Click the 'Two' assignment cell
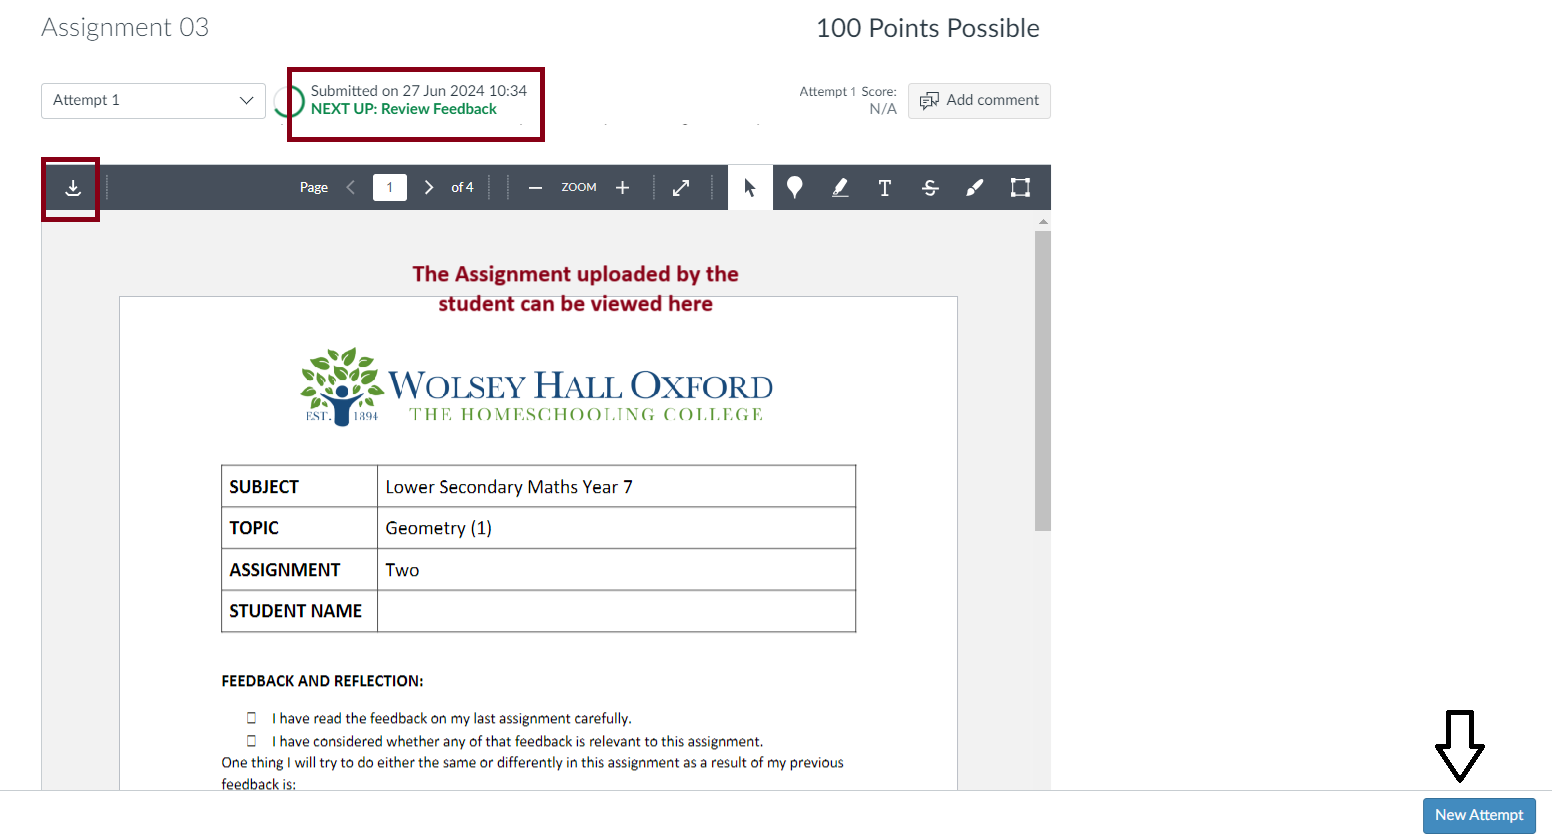The image size is (1552, 837). coord(616,569)
